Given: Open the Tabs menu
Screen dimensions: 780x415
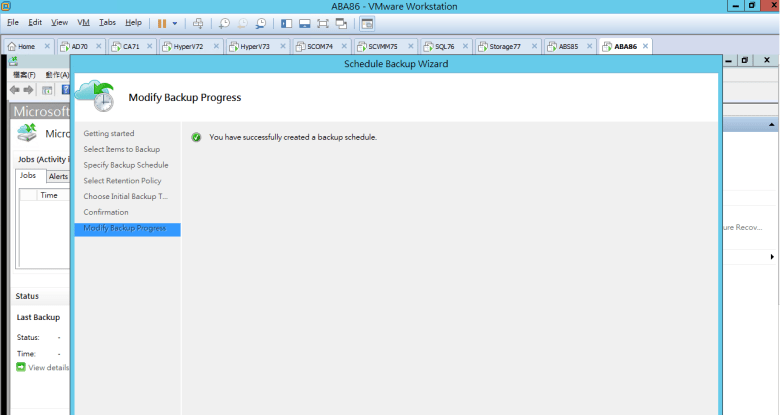Looking at the screenshot, I should (107, 22).
